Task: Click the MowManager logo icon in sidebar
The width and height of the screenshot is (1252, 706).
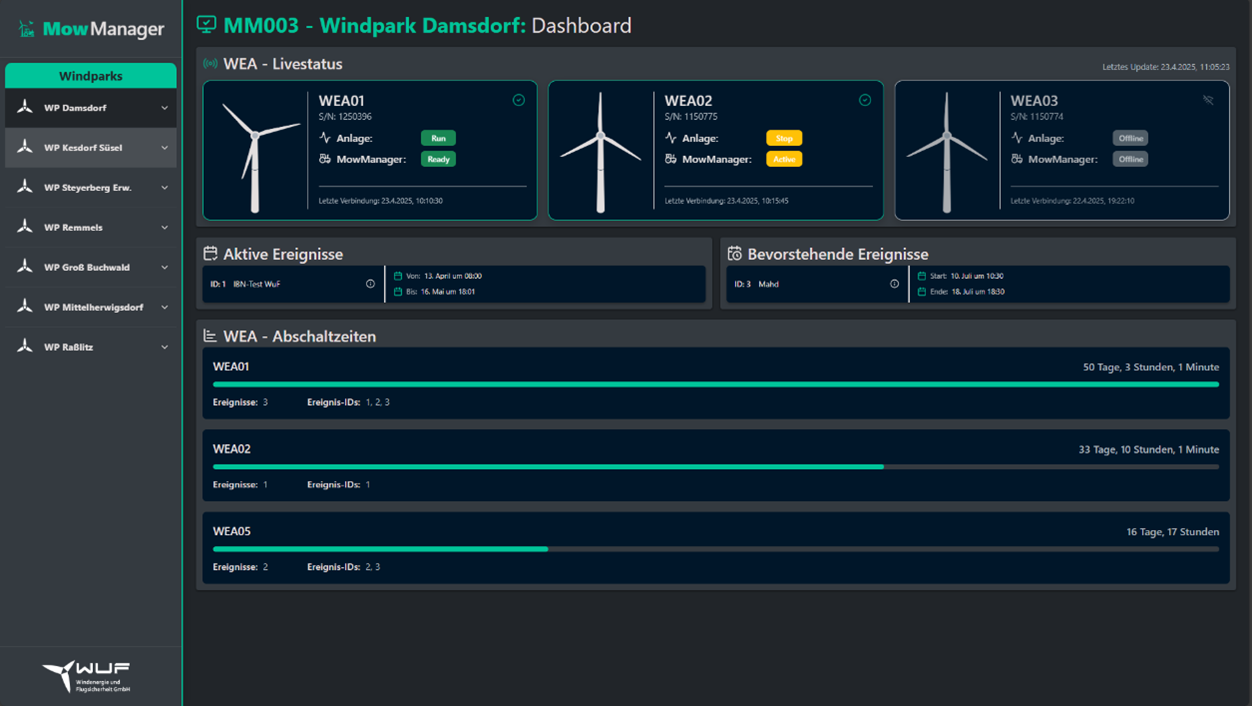Action: [26, 29]
